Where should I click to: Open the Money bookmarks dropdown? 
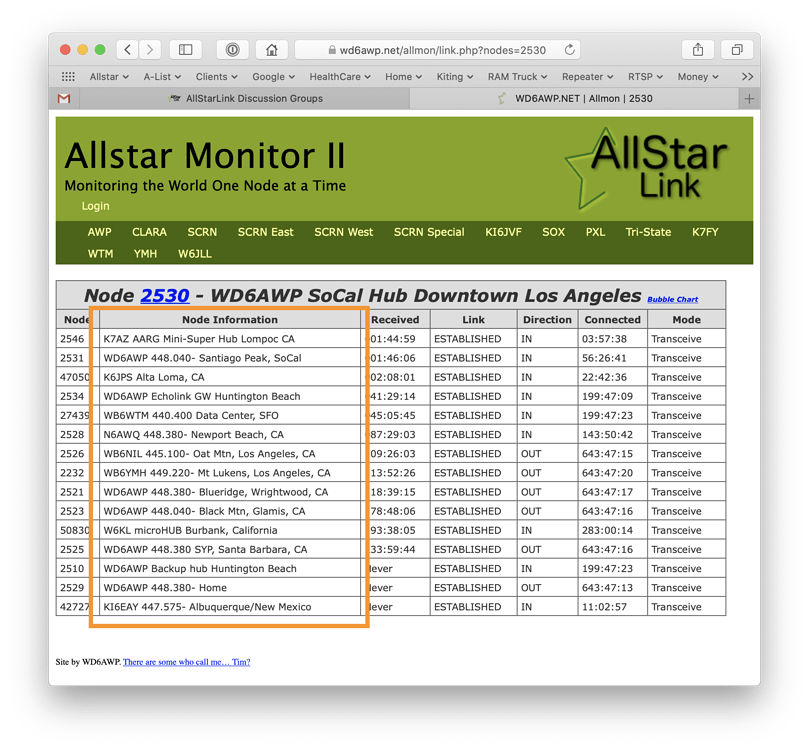click(697, 76)
